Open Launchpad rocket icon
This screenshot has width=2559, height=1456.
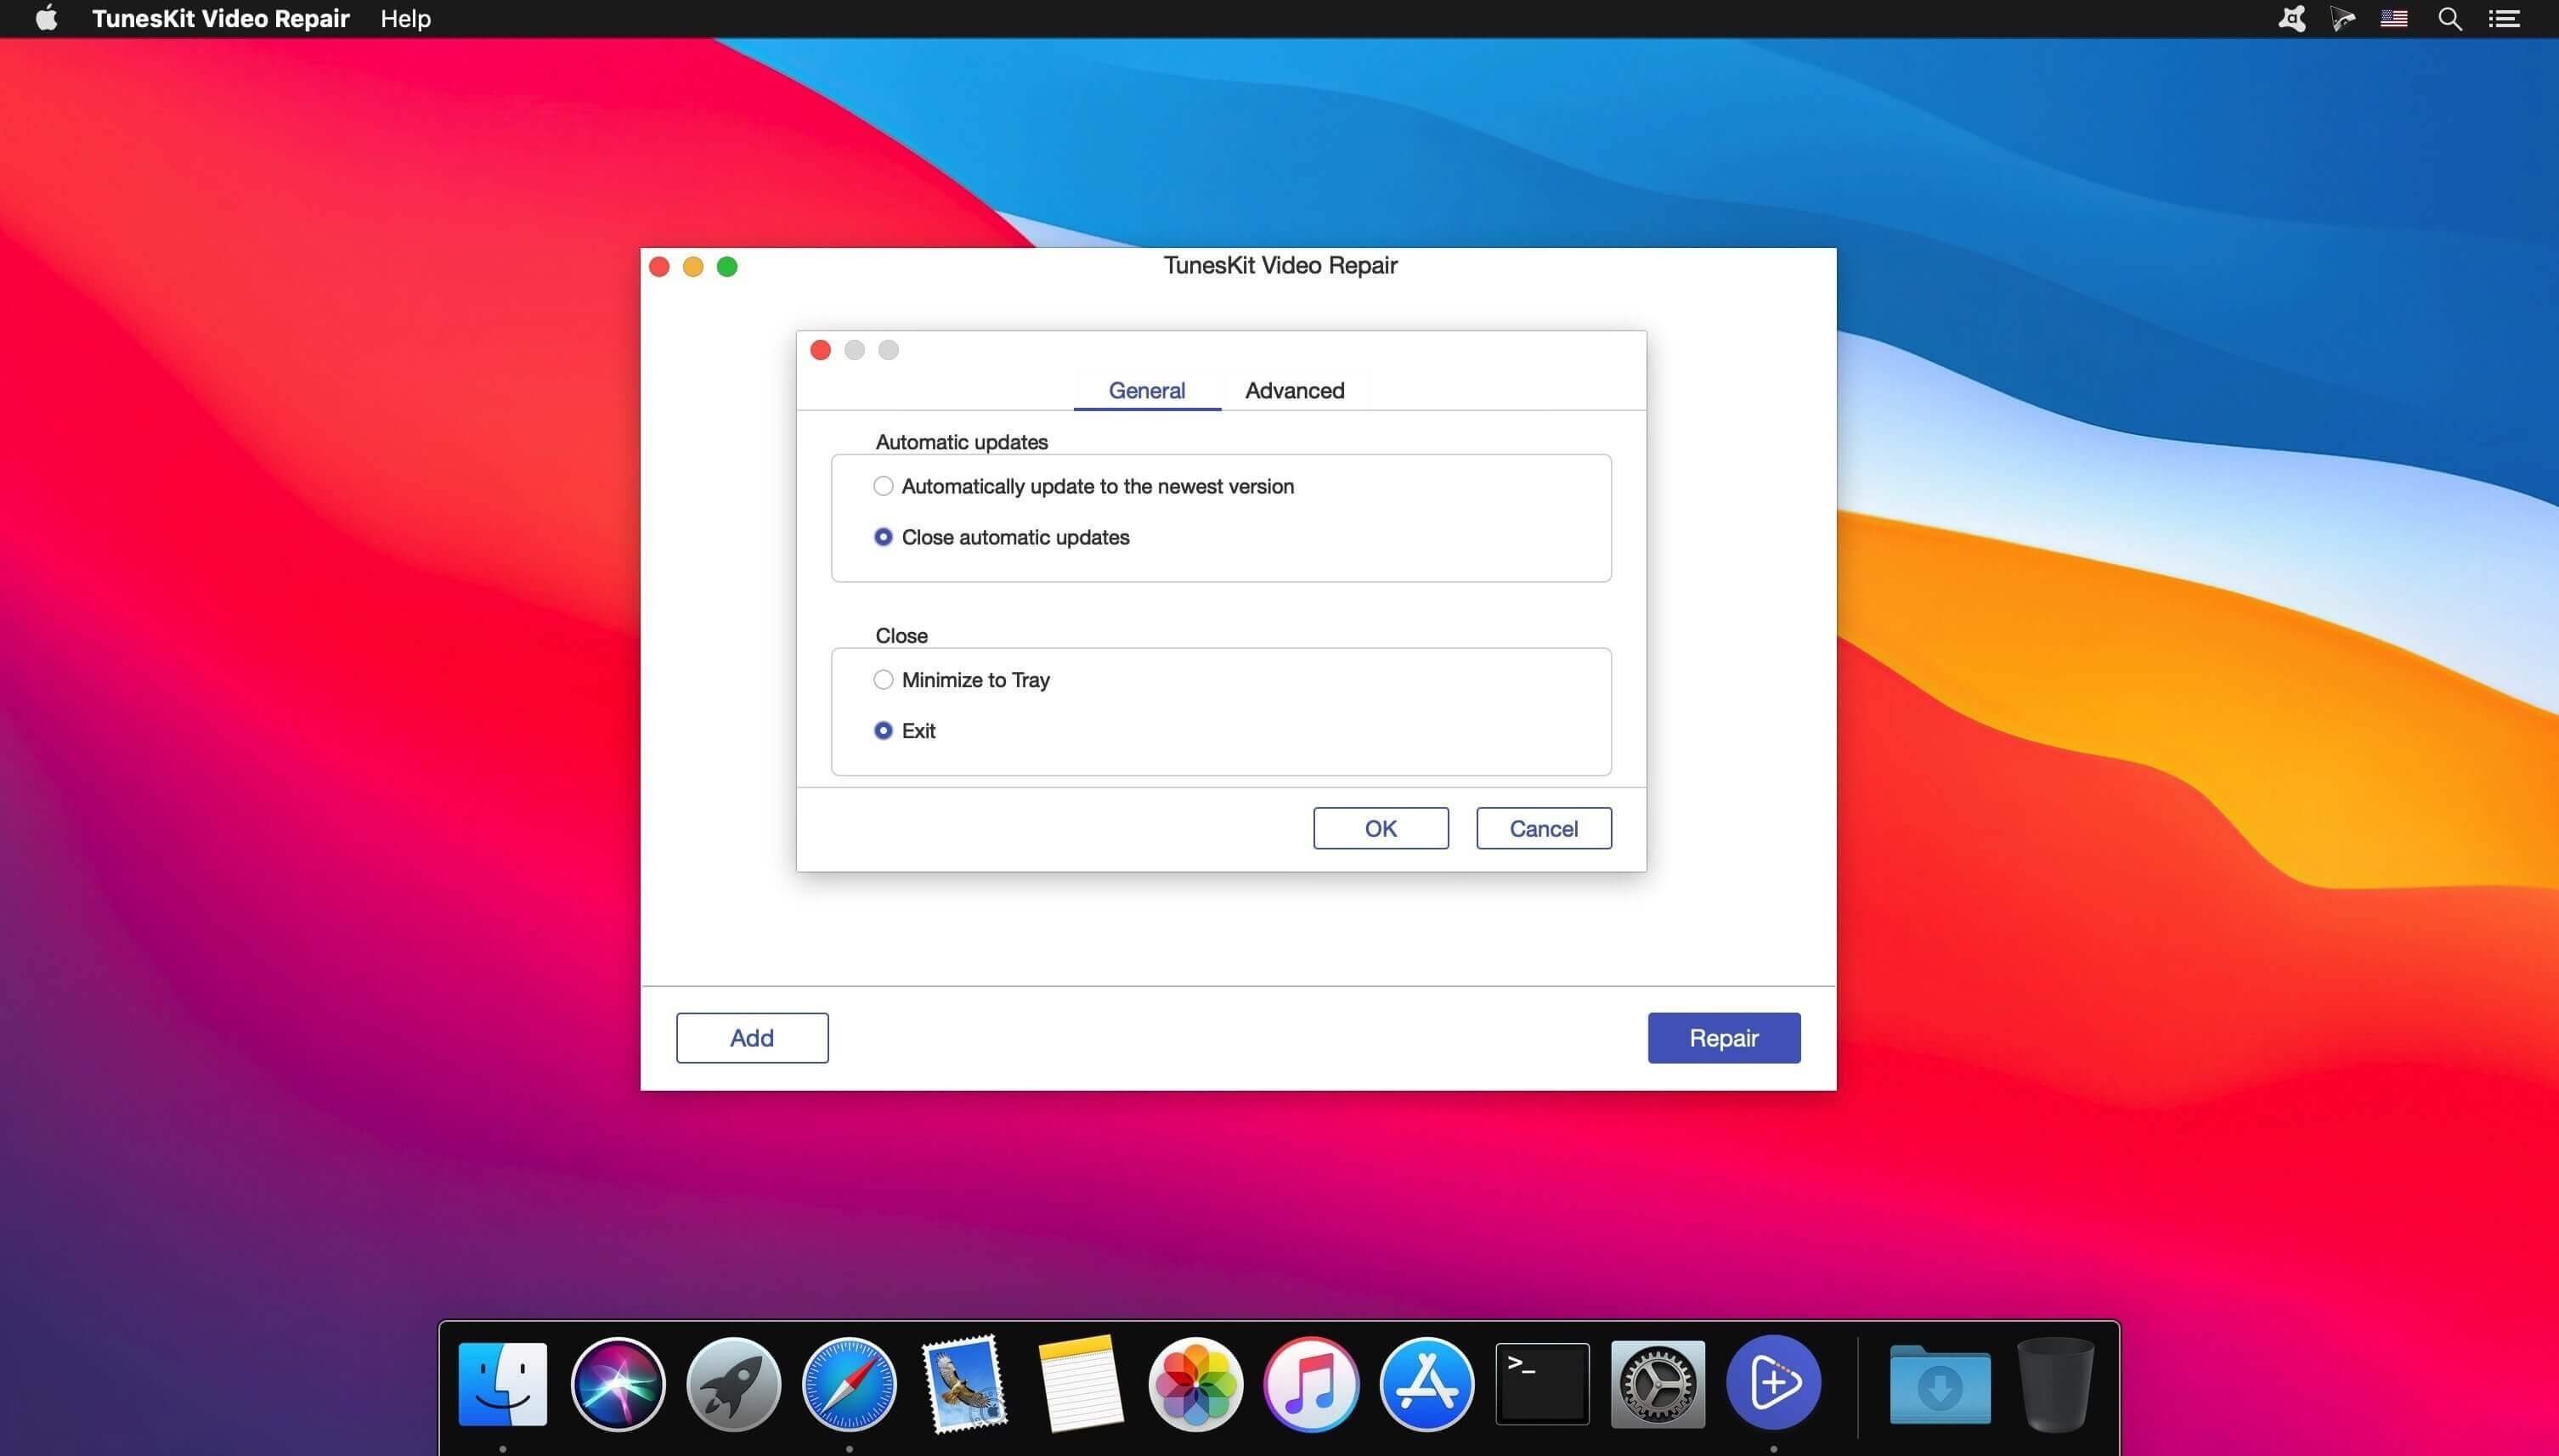(x=733, y=1383)
